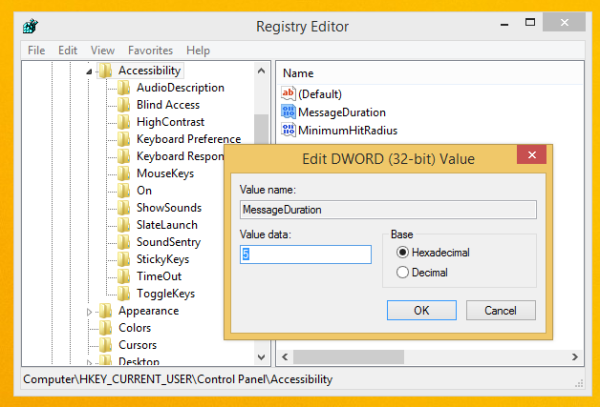600x407 pixels.
Task: Click the tree pane scroll up arrow
Action: (261, 71)
